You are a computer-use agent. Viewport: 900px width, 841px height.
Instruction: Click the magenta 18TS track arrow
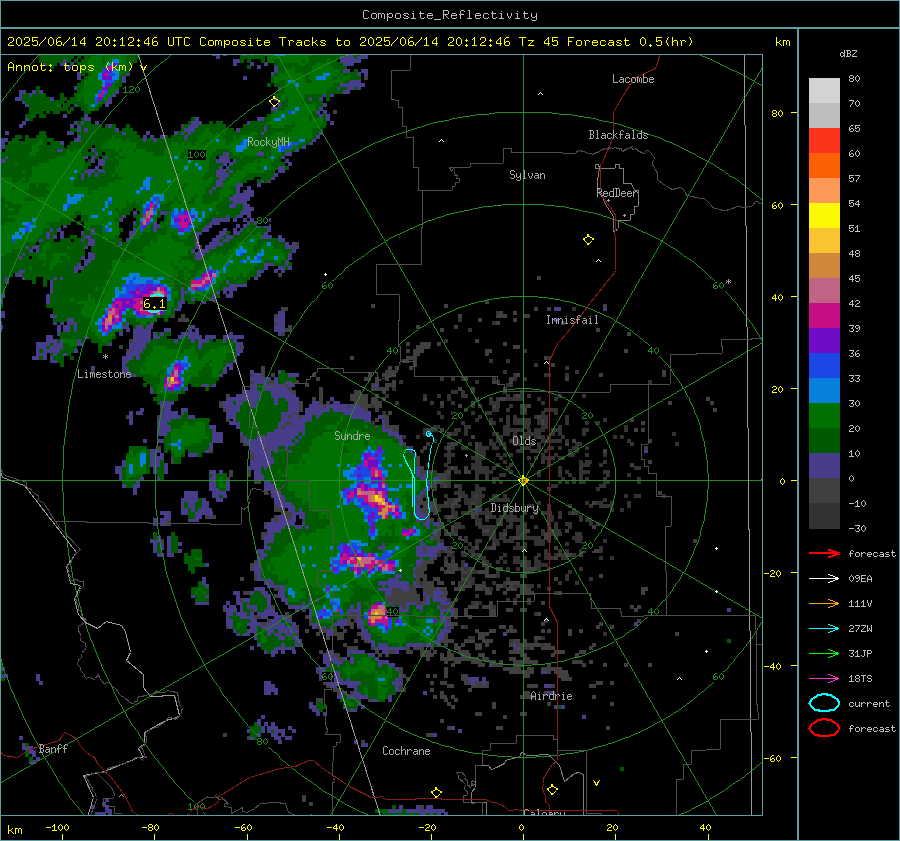824,679
